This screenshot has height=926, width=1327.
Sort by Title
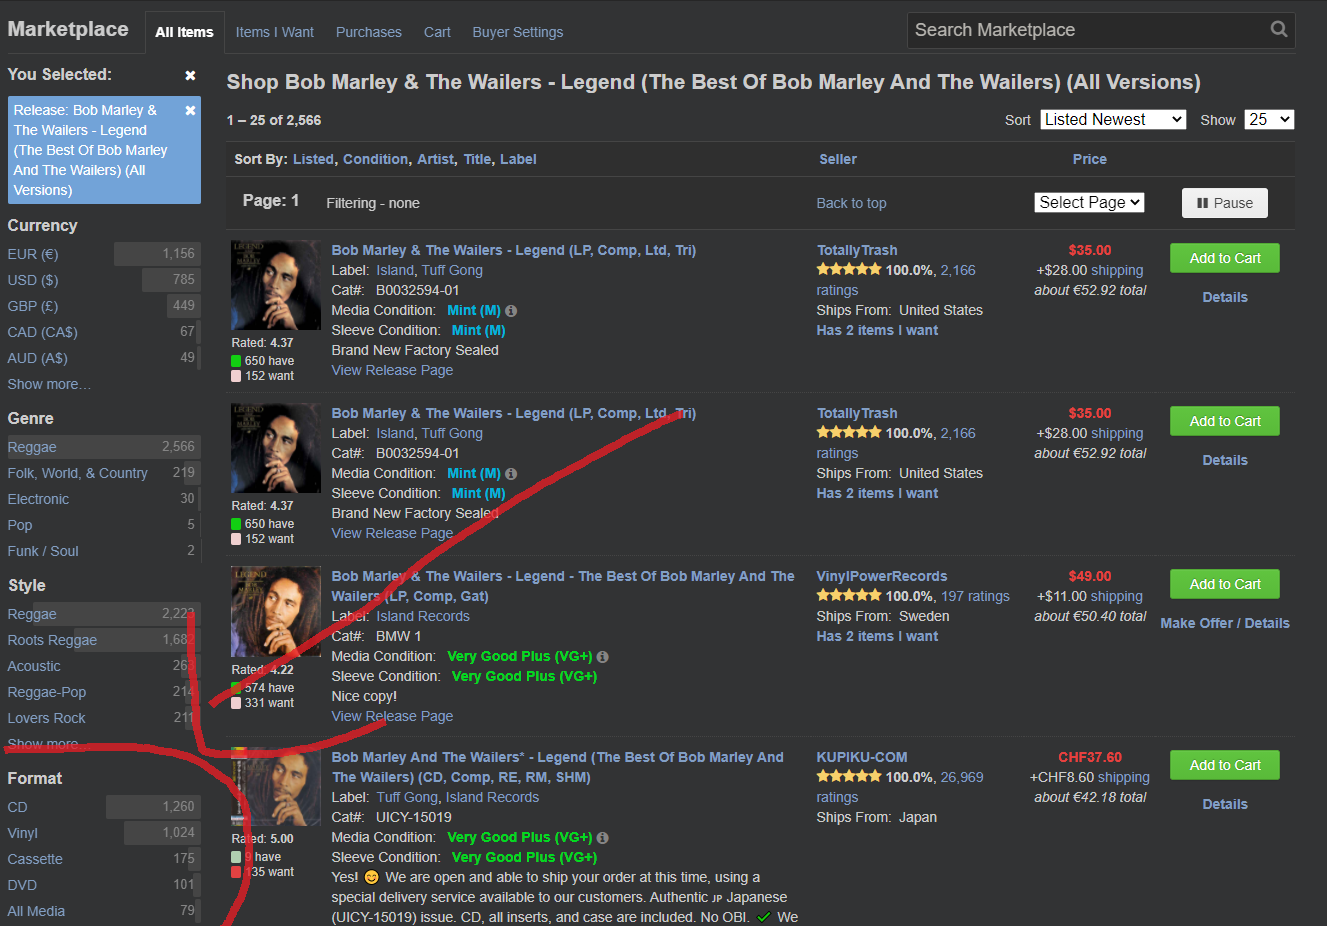click(x=477, y=159)
